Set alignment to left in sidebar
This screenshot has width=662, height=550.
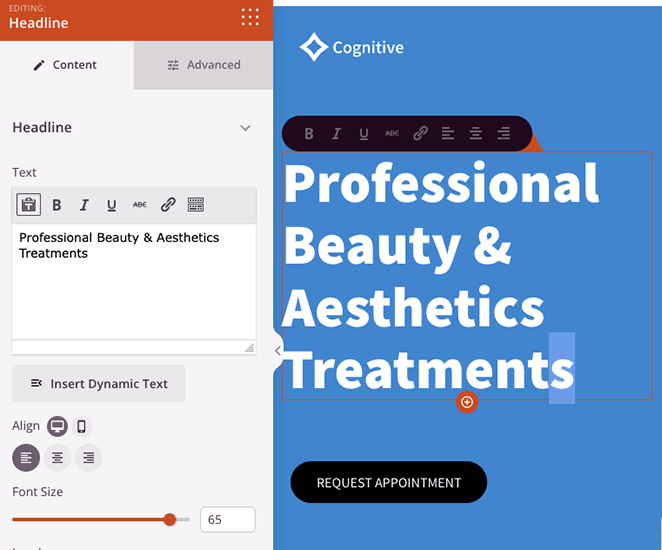tap(26, 458)
